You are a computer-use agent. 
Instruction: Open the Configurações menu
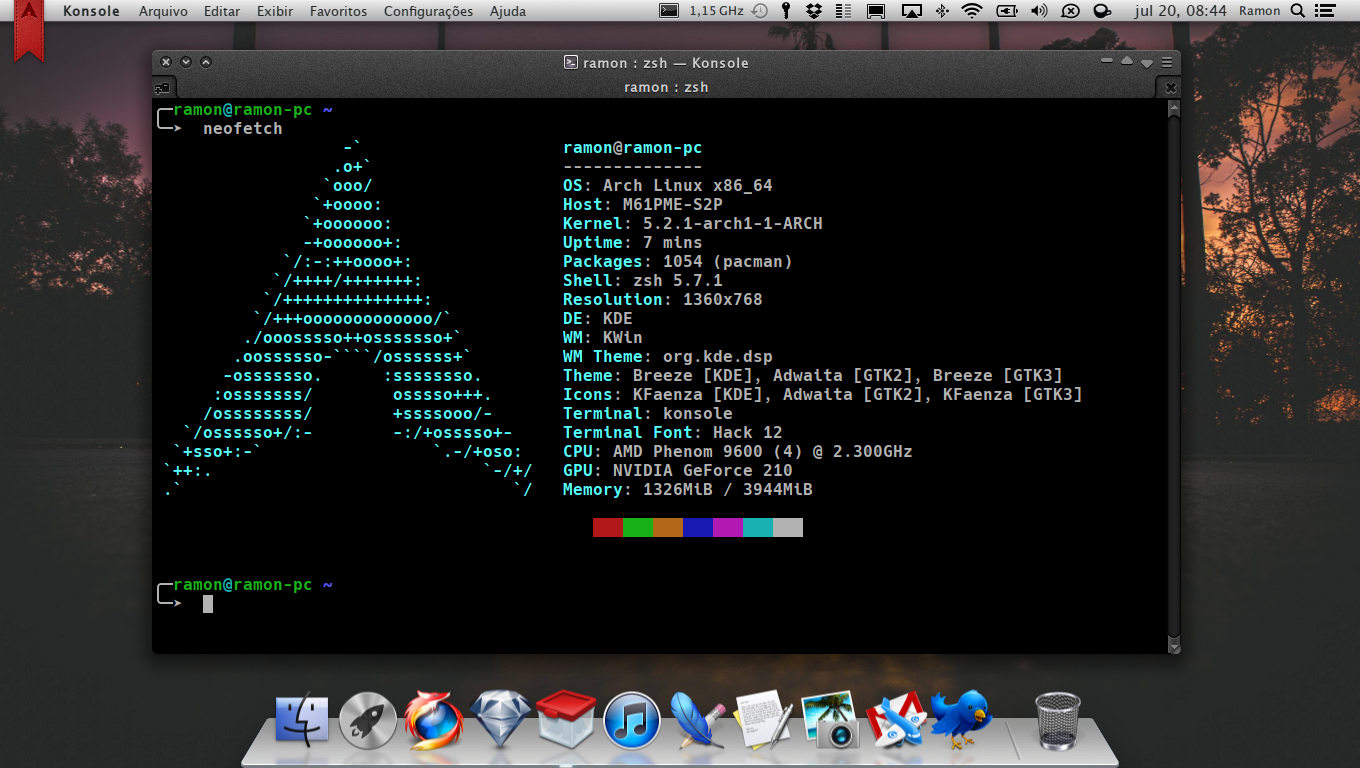(x=428, y=11)
